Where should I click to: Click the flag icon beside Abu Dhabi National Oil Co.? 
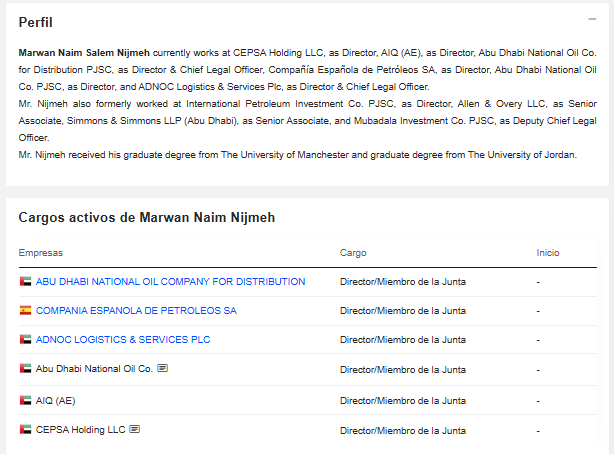coord(25,369)
